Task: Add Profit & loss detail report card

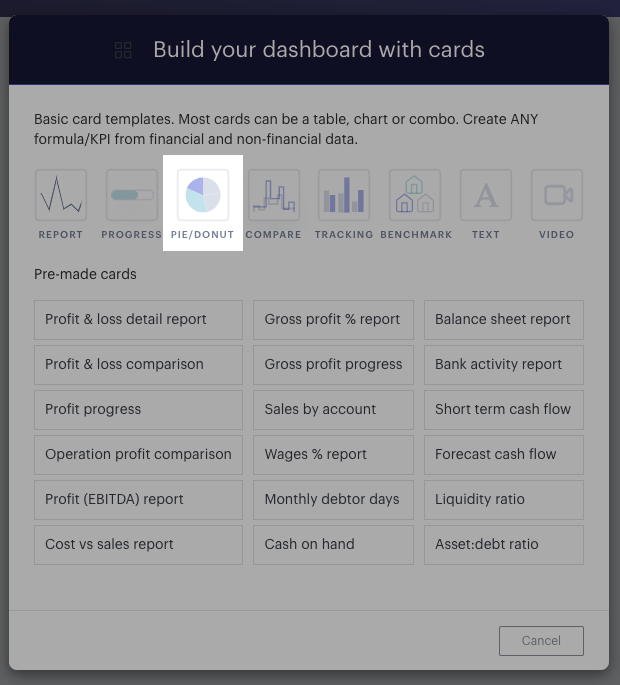Action: pos(139,320)
